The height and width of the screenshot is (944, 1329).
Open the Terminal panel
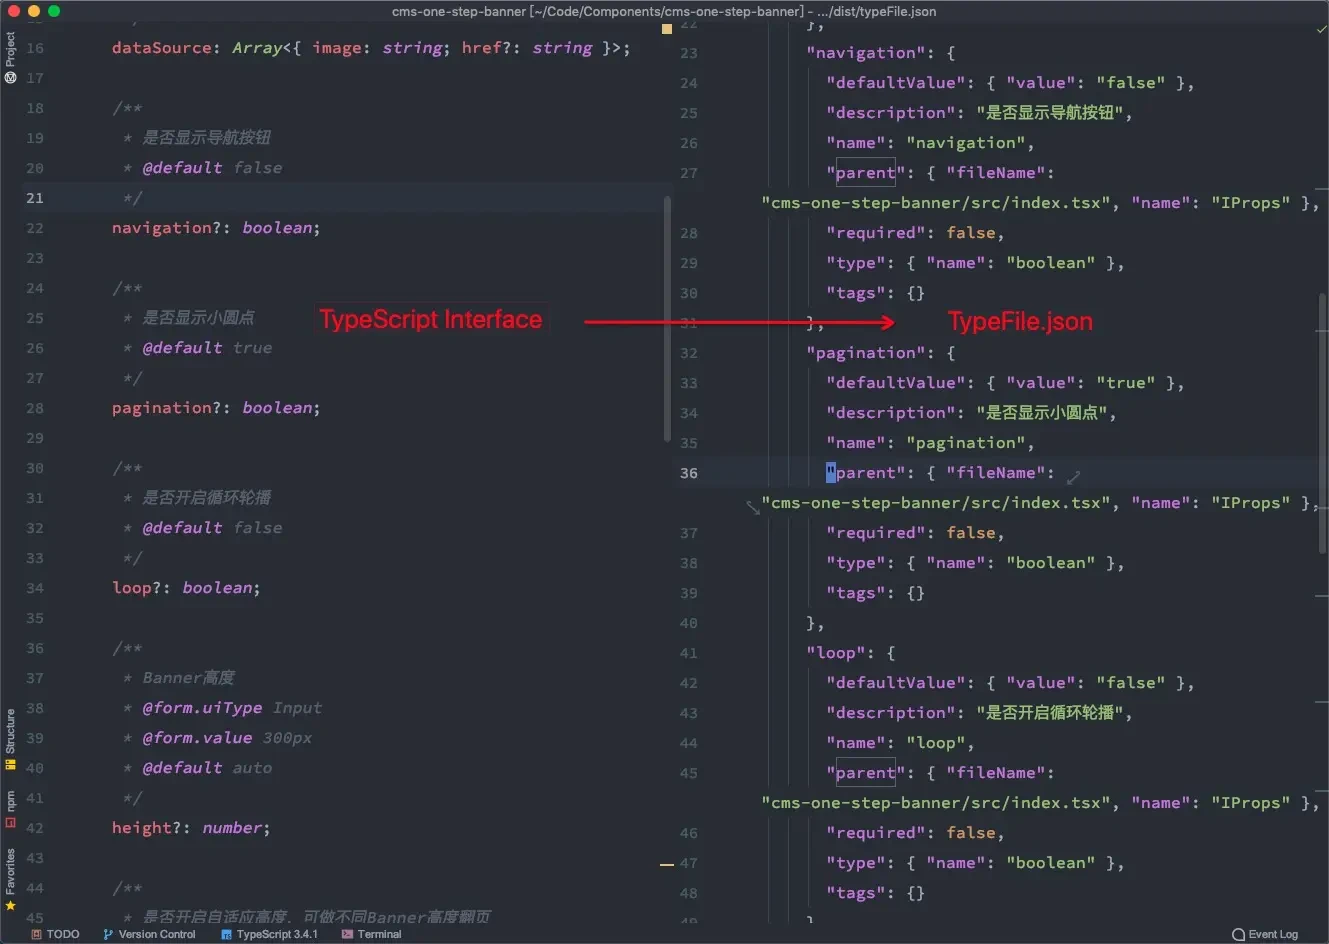[371, 934]
